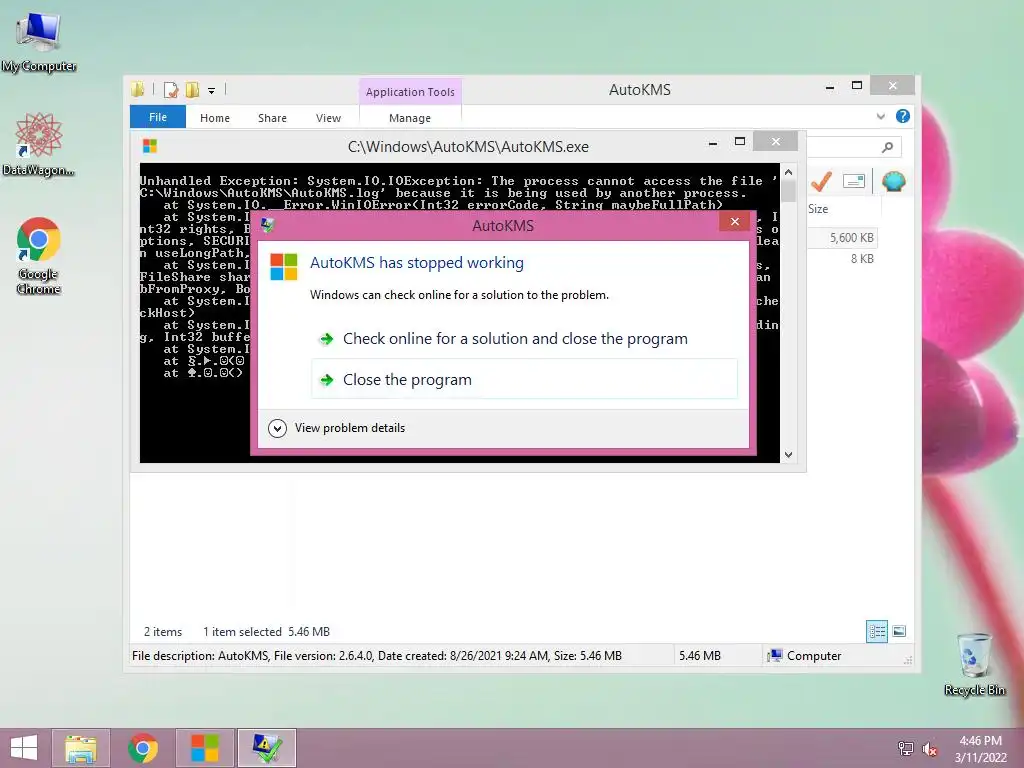Open the Manage ribbon tab
The height and width of the screenshot is (768, 1024).
click(410, 118)
